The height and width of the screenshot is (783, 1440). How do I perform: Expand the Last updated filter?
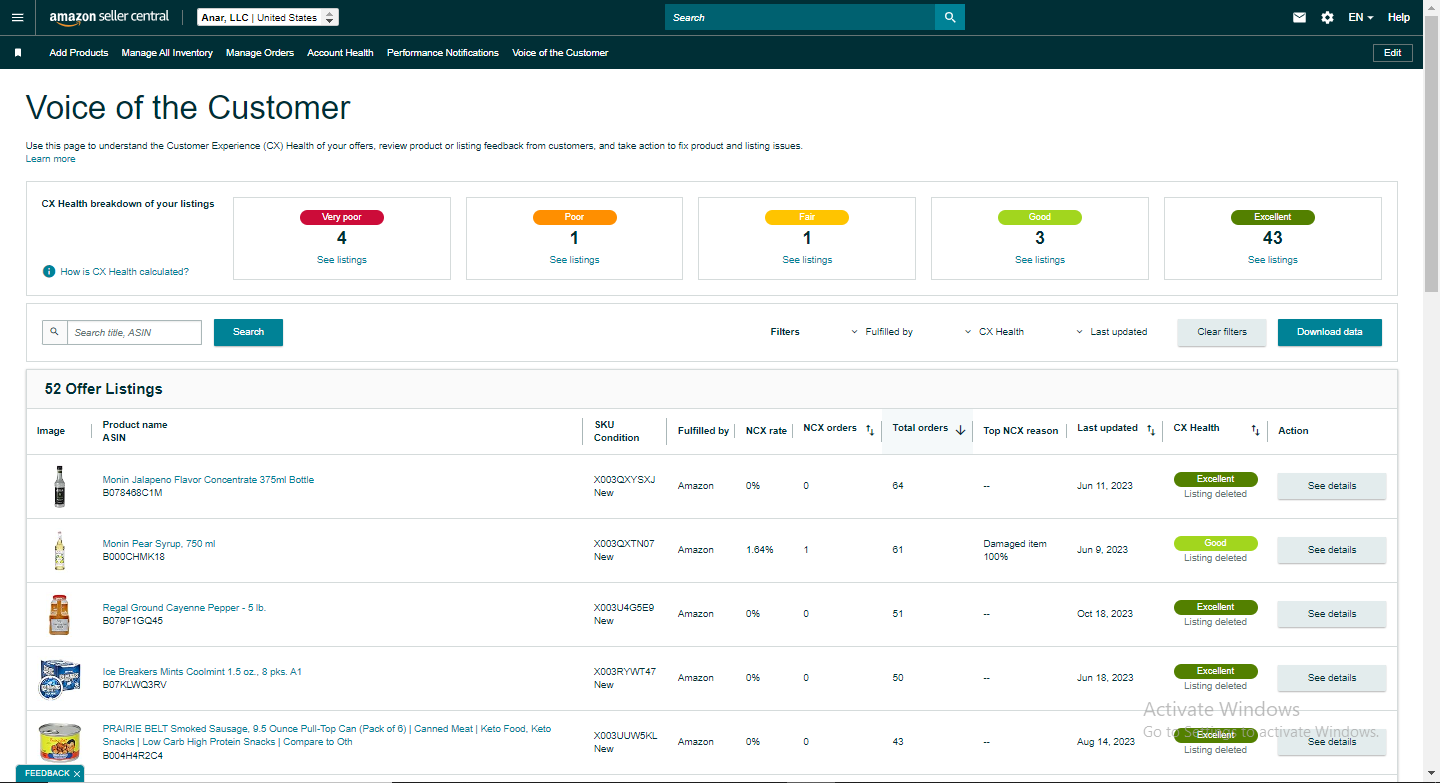click(x=1111, y=332)
